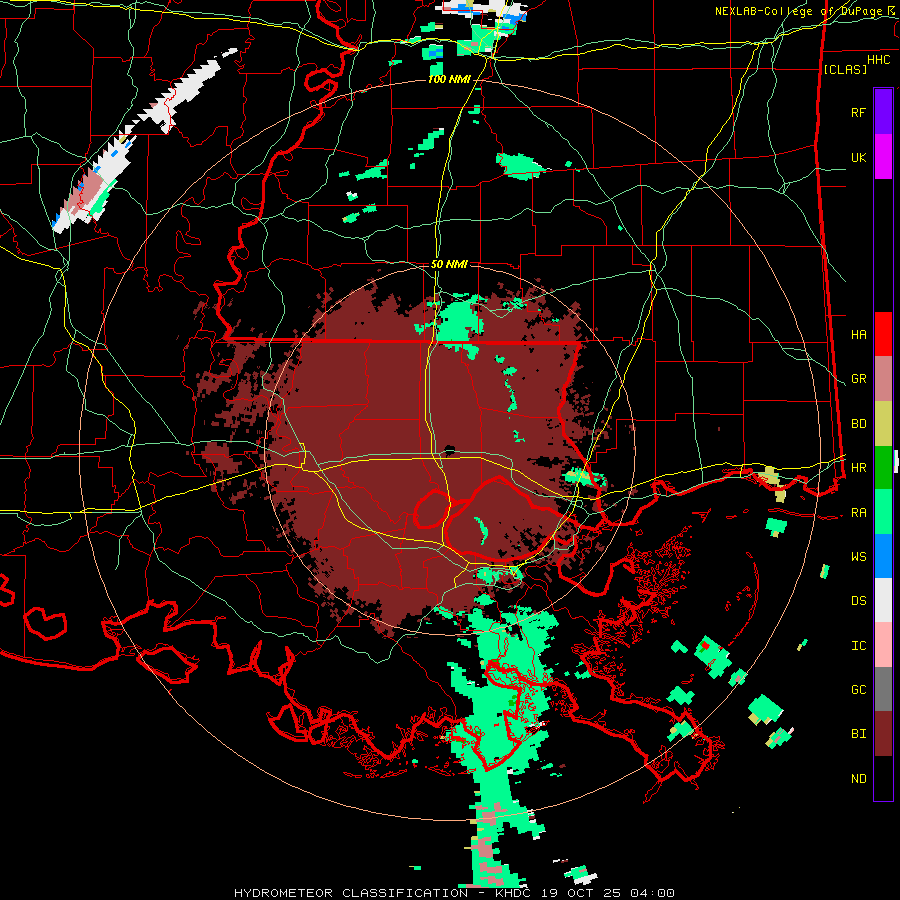900x900 pixels.
Task: Click the 'NEXLAB-College of DuPage' credit text
Action: coord(800,11)
